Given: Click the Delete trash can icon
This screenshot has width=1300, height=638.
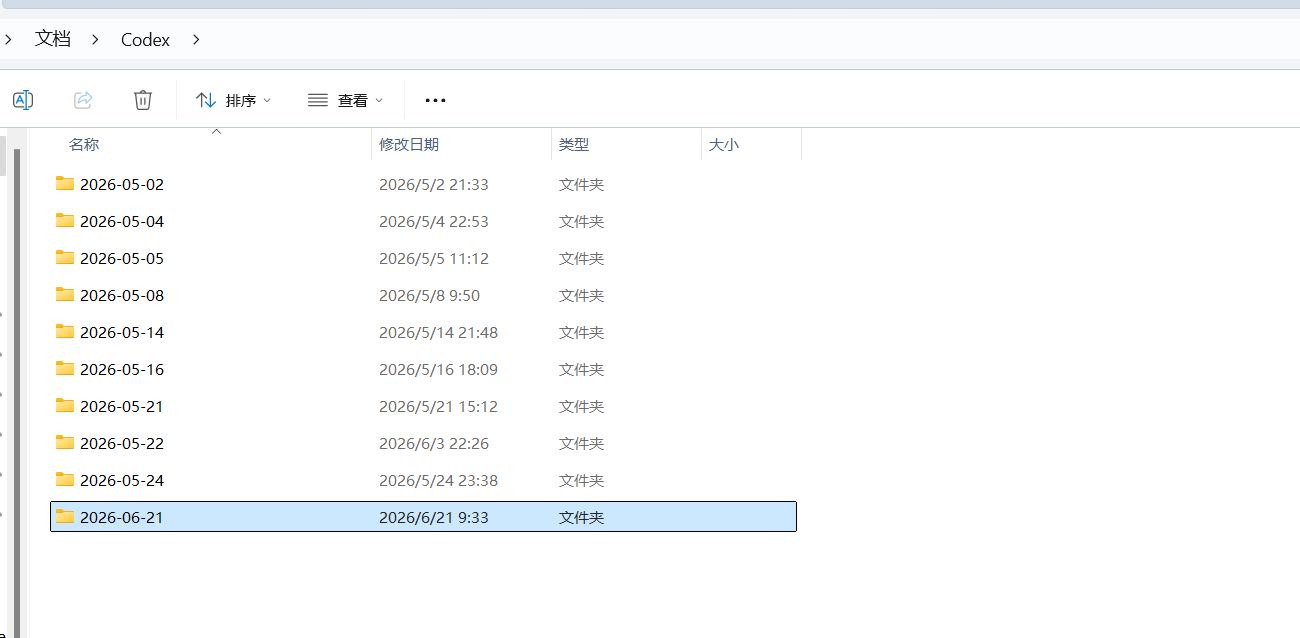Looking at the screenshot, I should coord(143,100).
